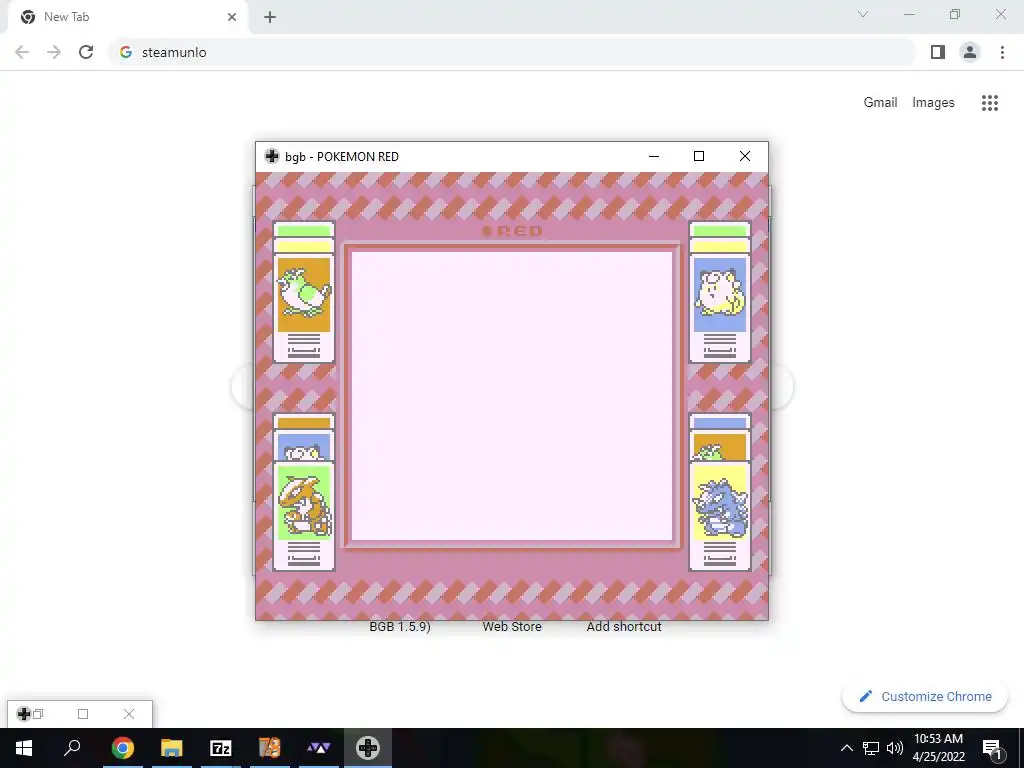The image size is (1024, 768).
Task: Click the Add shortcut tile
Action: [x=624, y=626]
